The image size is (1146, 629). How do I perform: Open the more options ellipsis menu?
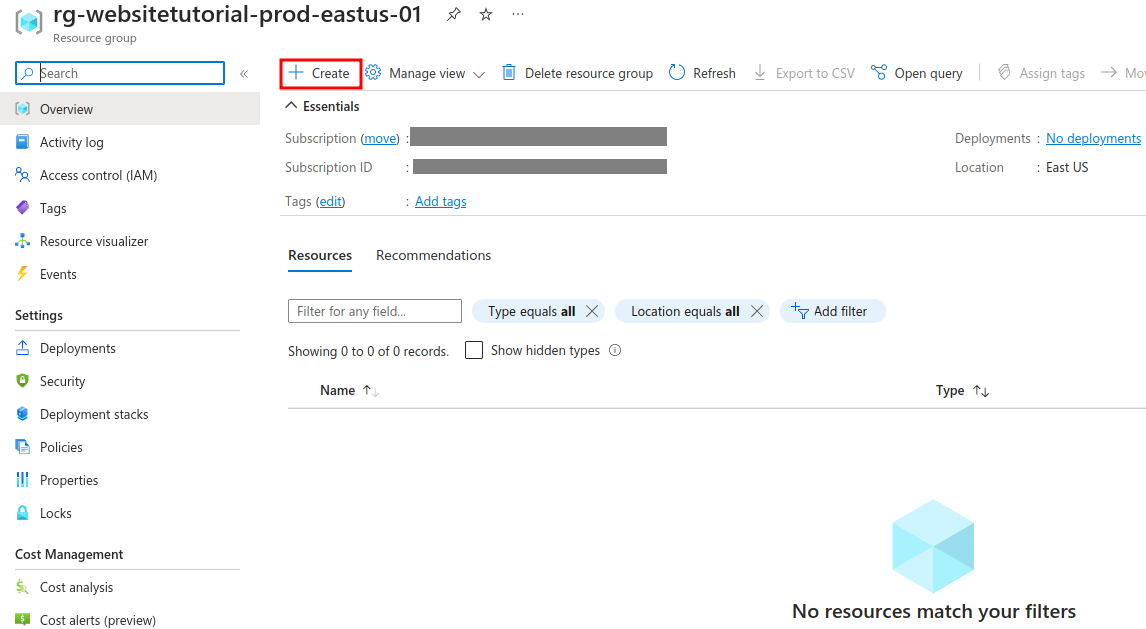tap(517, 15)
